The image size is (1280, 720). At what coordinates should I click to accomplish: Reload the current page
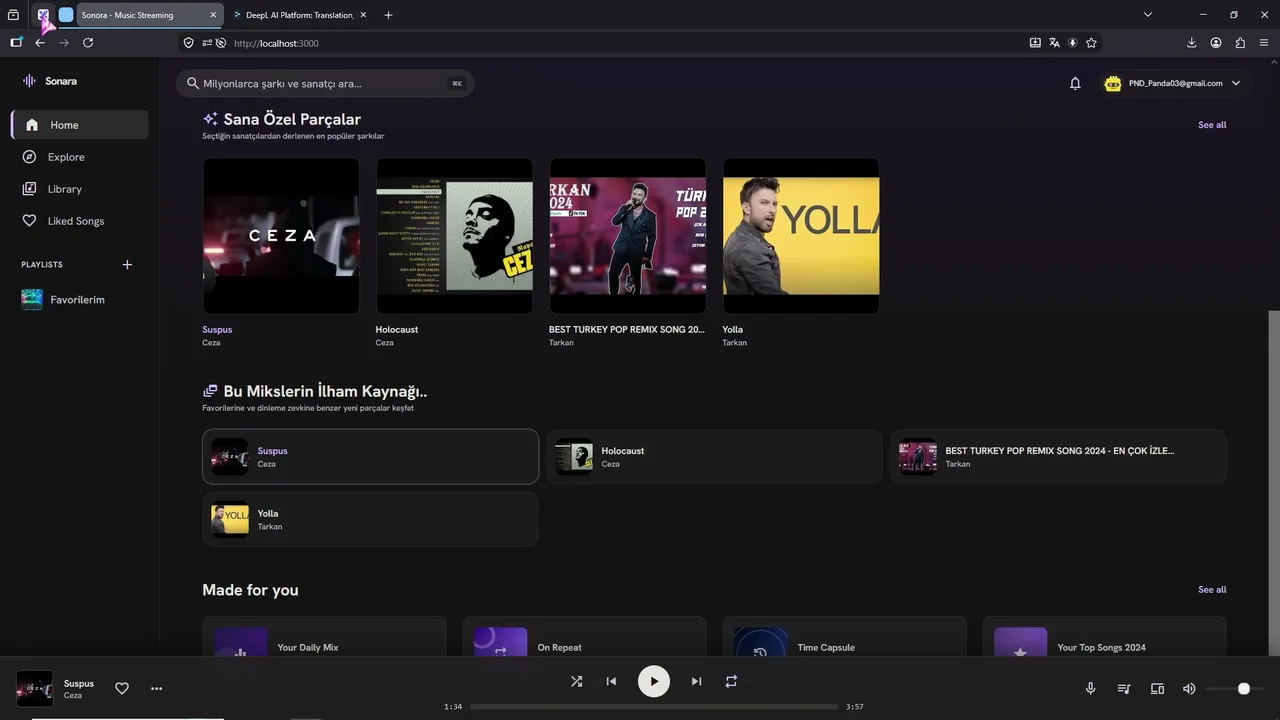click(88, 43)
